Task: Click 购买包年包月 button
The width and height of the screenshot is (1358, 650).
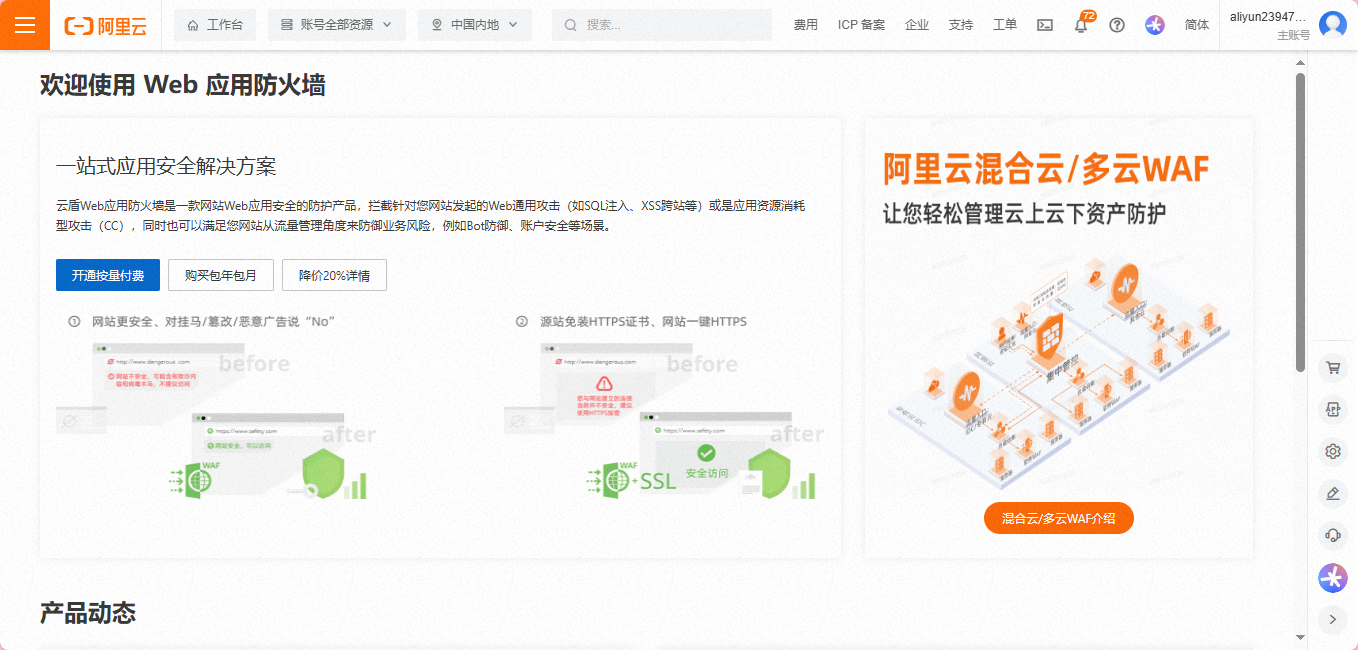Action: pos(221,275)
